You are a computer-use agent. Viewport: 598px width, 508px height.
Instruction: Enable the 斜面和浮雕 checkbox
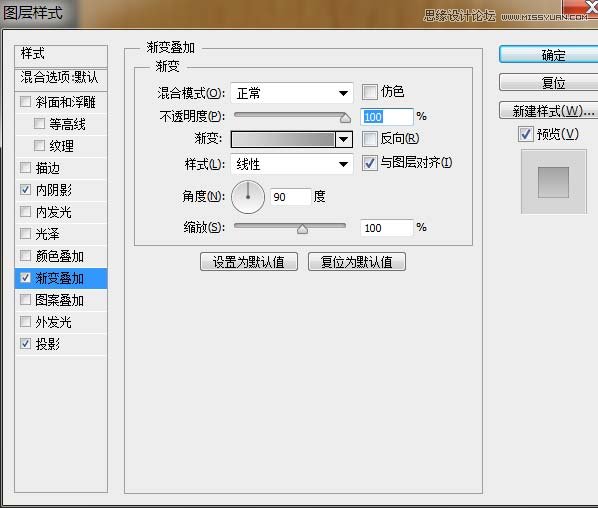click(x=26, y=101)
